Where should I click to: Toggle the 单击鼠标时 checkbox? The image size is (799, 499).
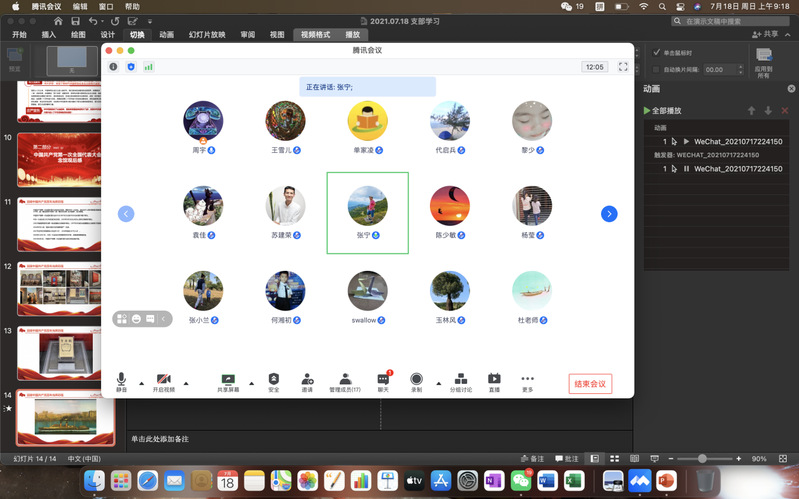[656, 52]
